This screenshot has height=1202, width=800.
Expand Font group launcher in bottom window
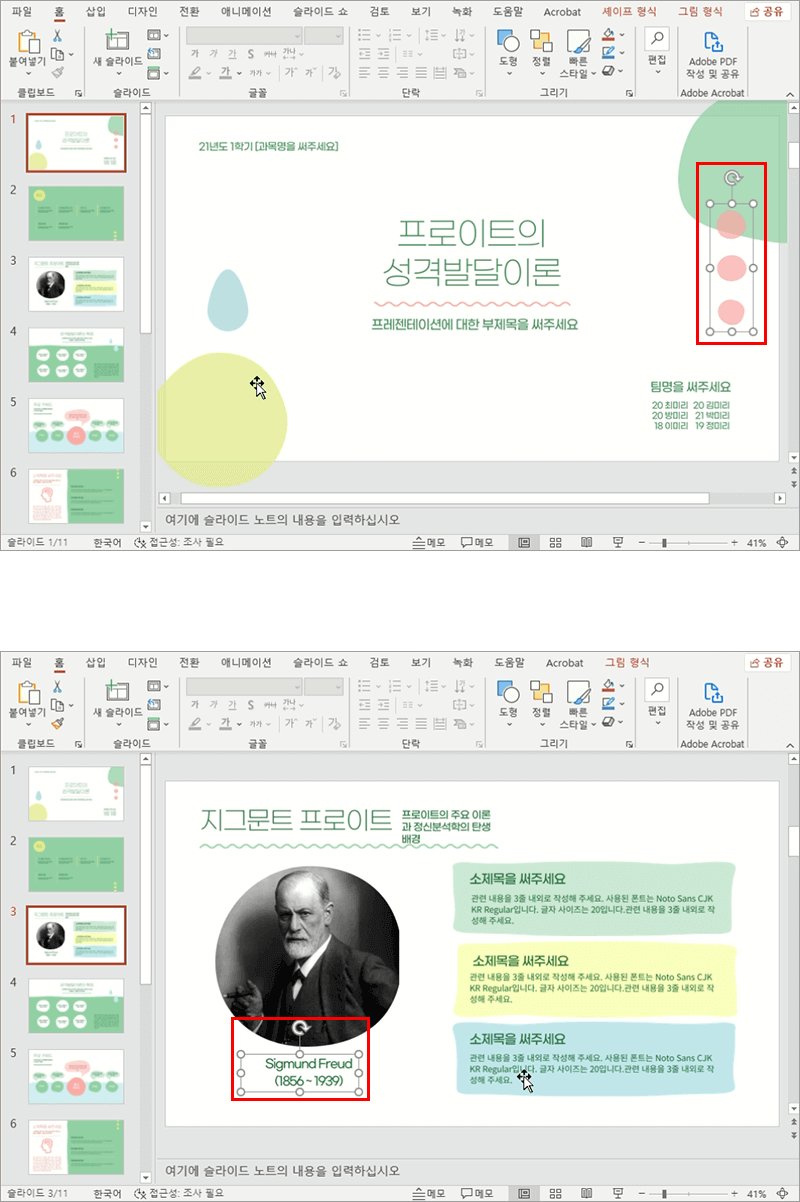click(x=345, y=743)
